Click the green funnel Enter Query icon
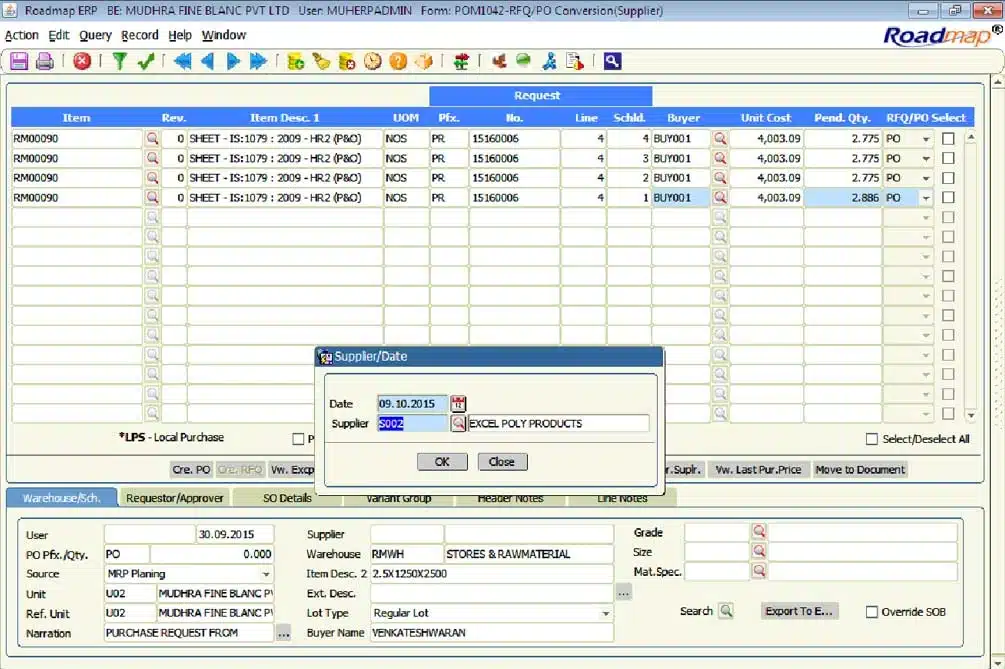This screenshot has height=669, width=1005. coord(119,62)
